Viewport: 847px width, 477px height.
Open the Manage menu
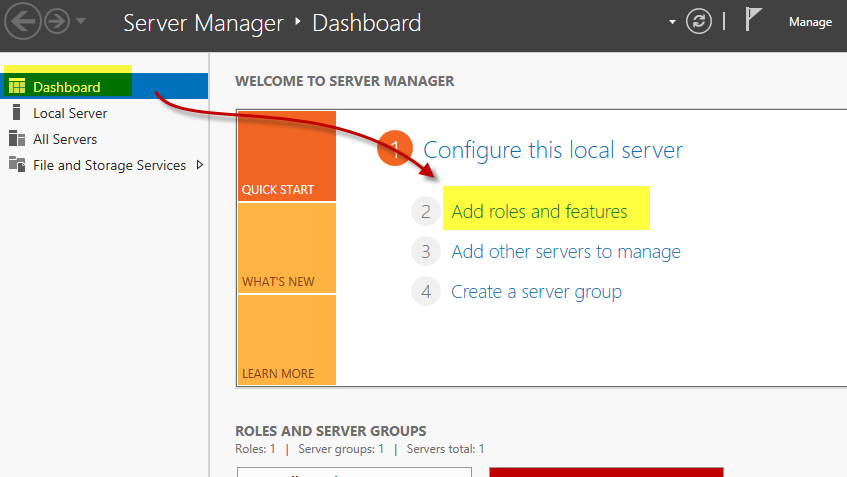810,22
